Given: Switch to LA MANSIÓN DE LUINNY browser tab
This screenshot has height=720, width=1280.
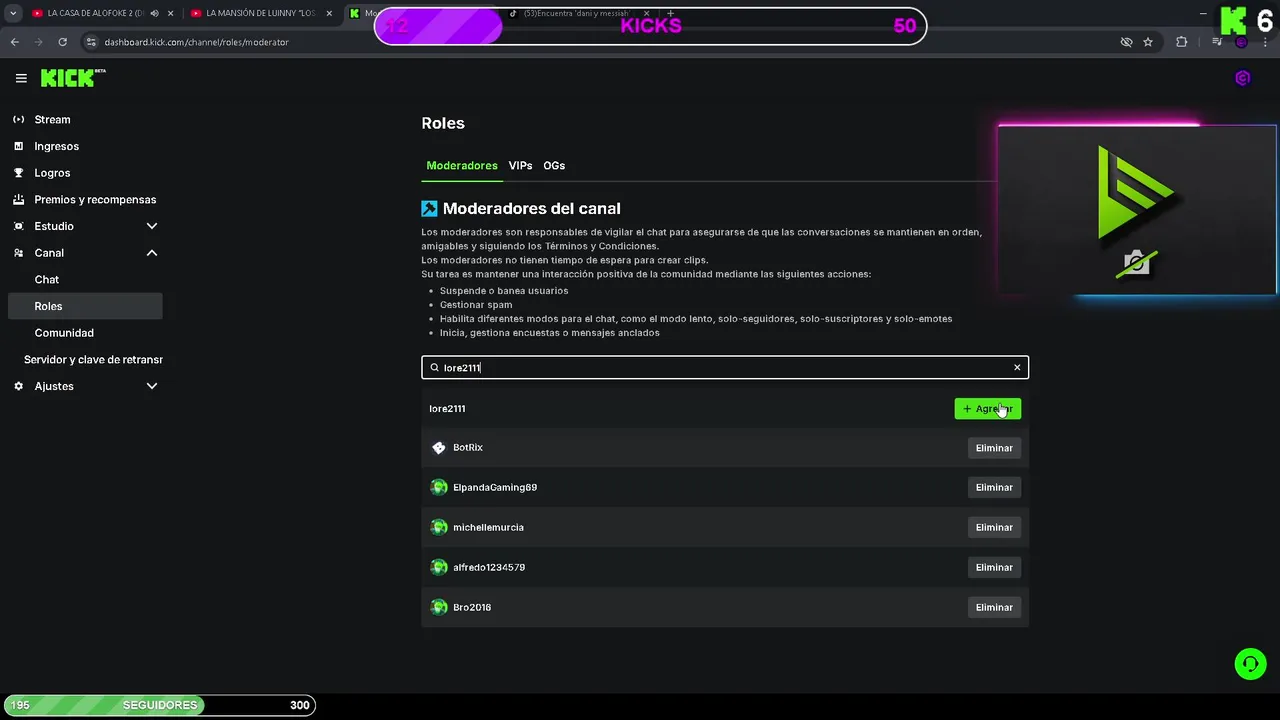Looking at the screenshot, I should tap(260, 14).
